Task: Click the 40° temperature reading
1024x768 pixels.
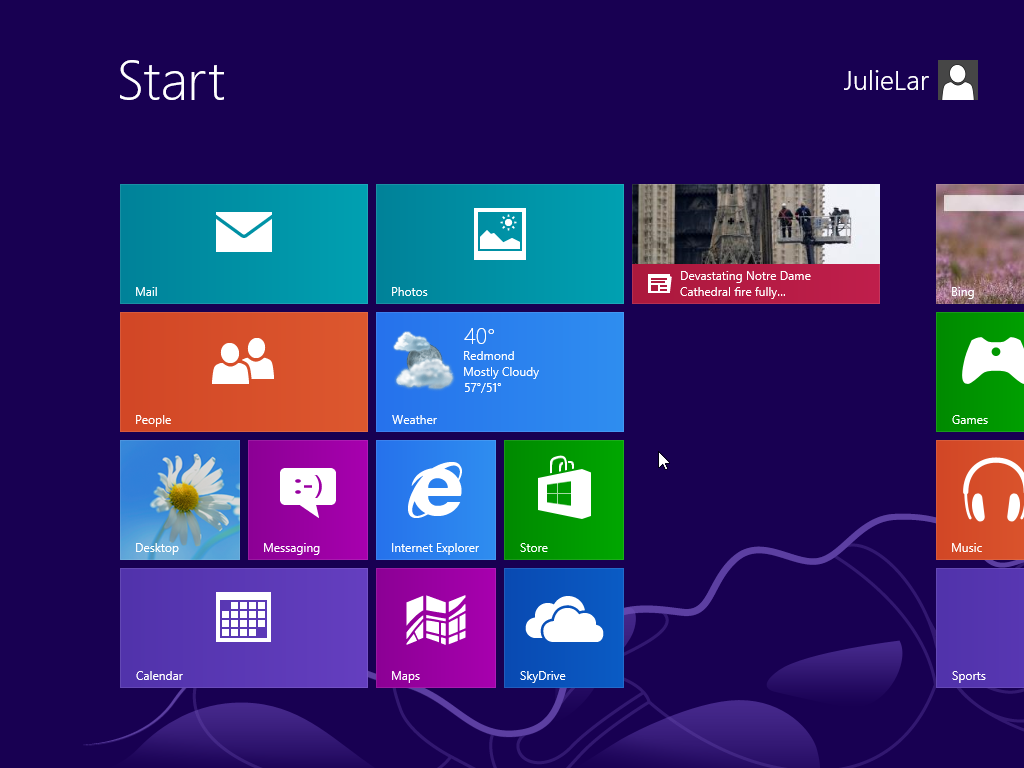Action: [x=479, y=336]
